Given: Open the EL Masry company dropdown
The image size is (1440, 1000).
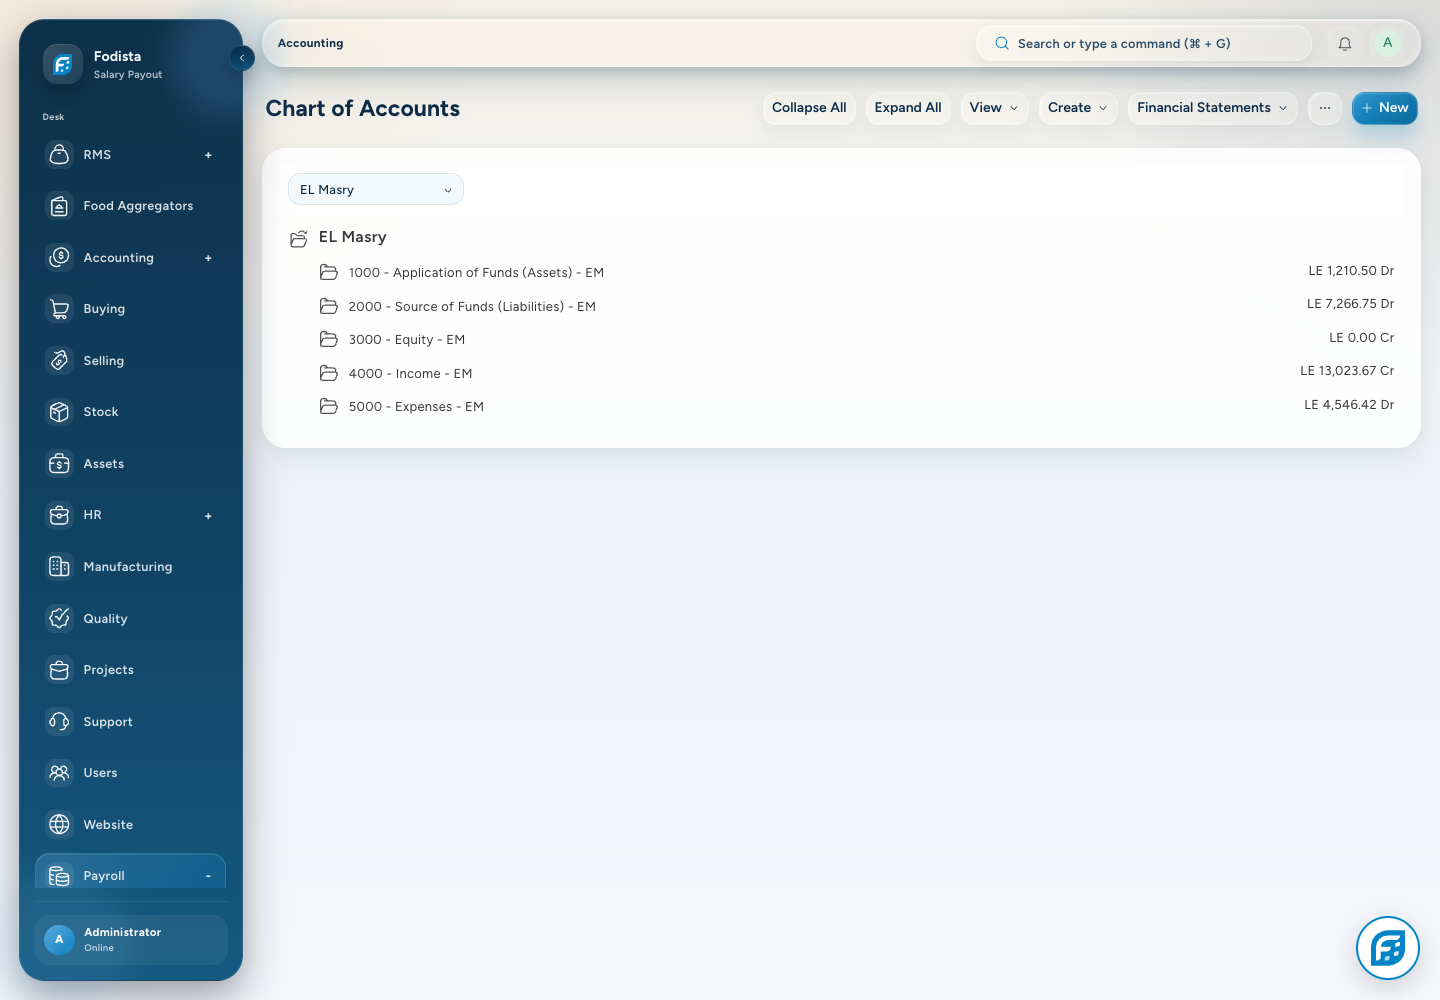Looking at the screenshot, I should pos(376,189).
